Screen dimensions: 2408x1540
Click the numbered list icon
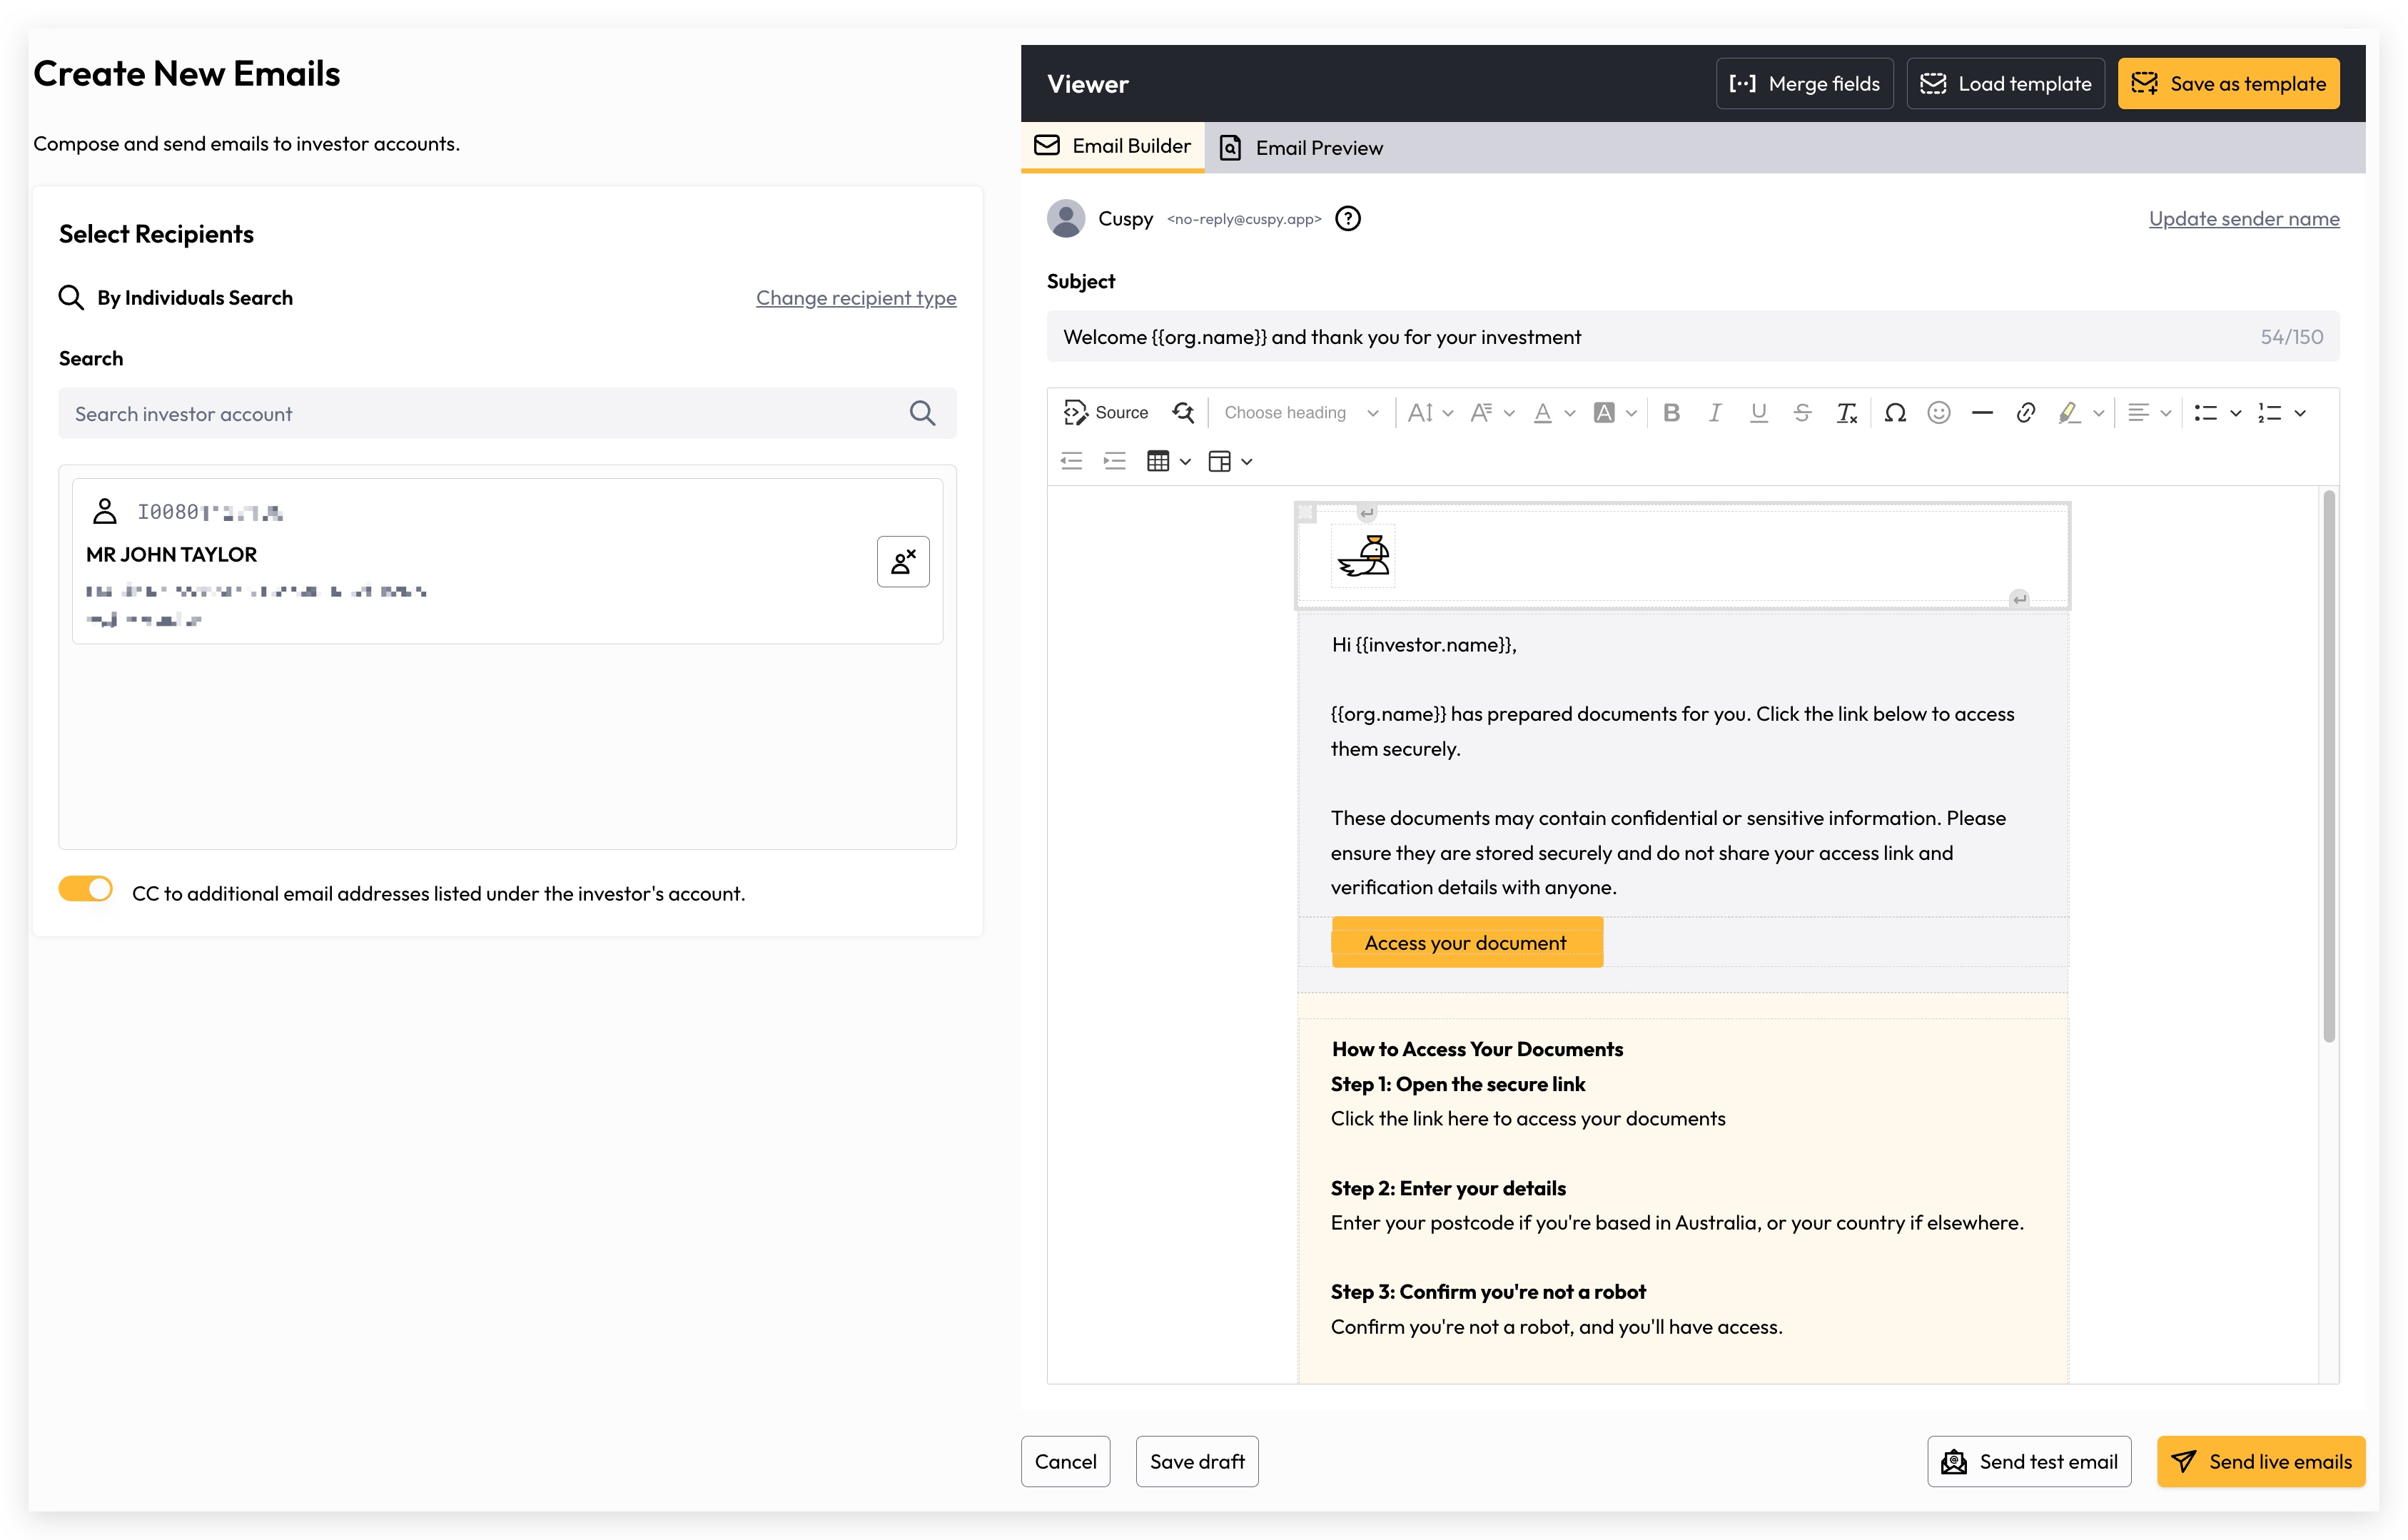pos(2270,412)
